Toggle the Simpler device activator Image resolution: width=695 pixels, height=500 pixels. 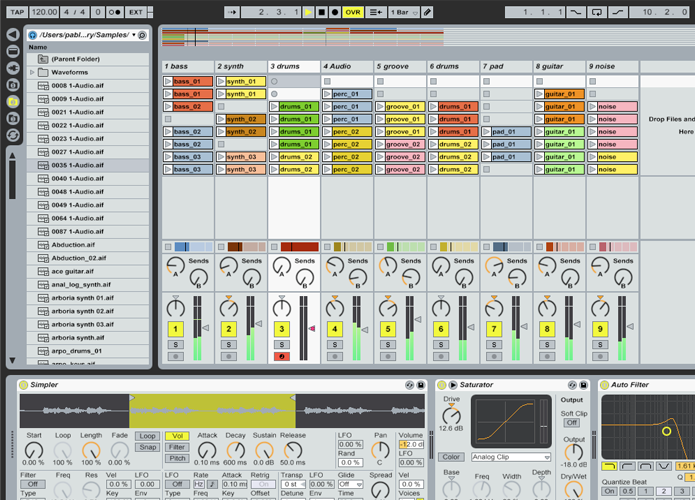(23, 385)
